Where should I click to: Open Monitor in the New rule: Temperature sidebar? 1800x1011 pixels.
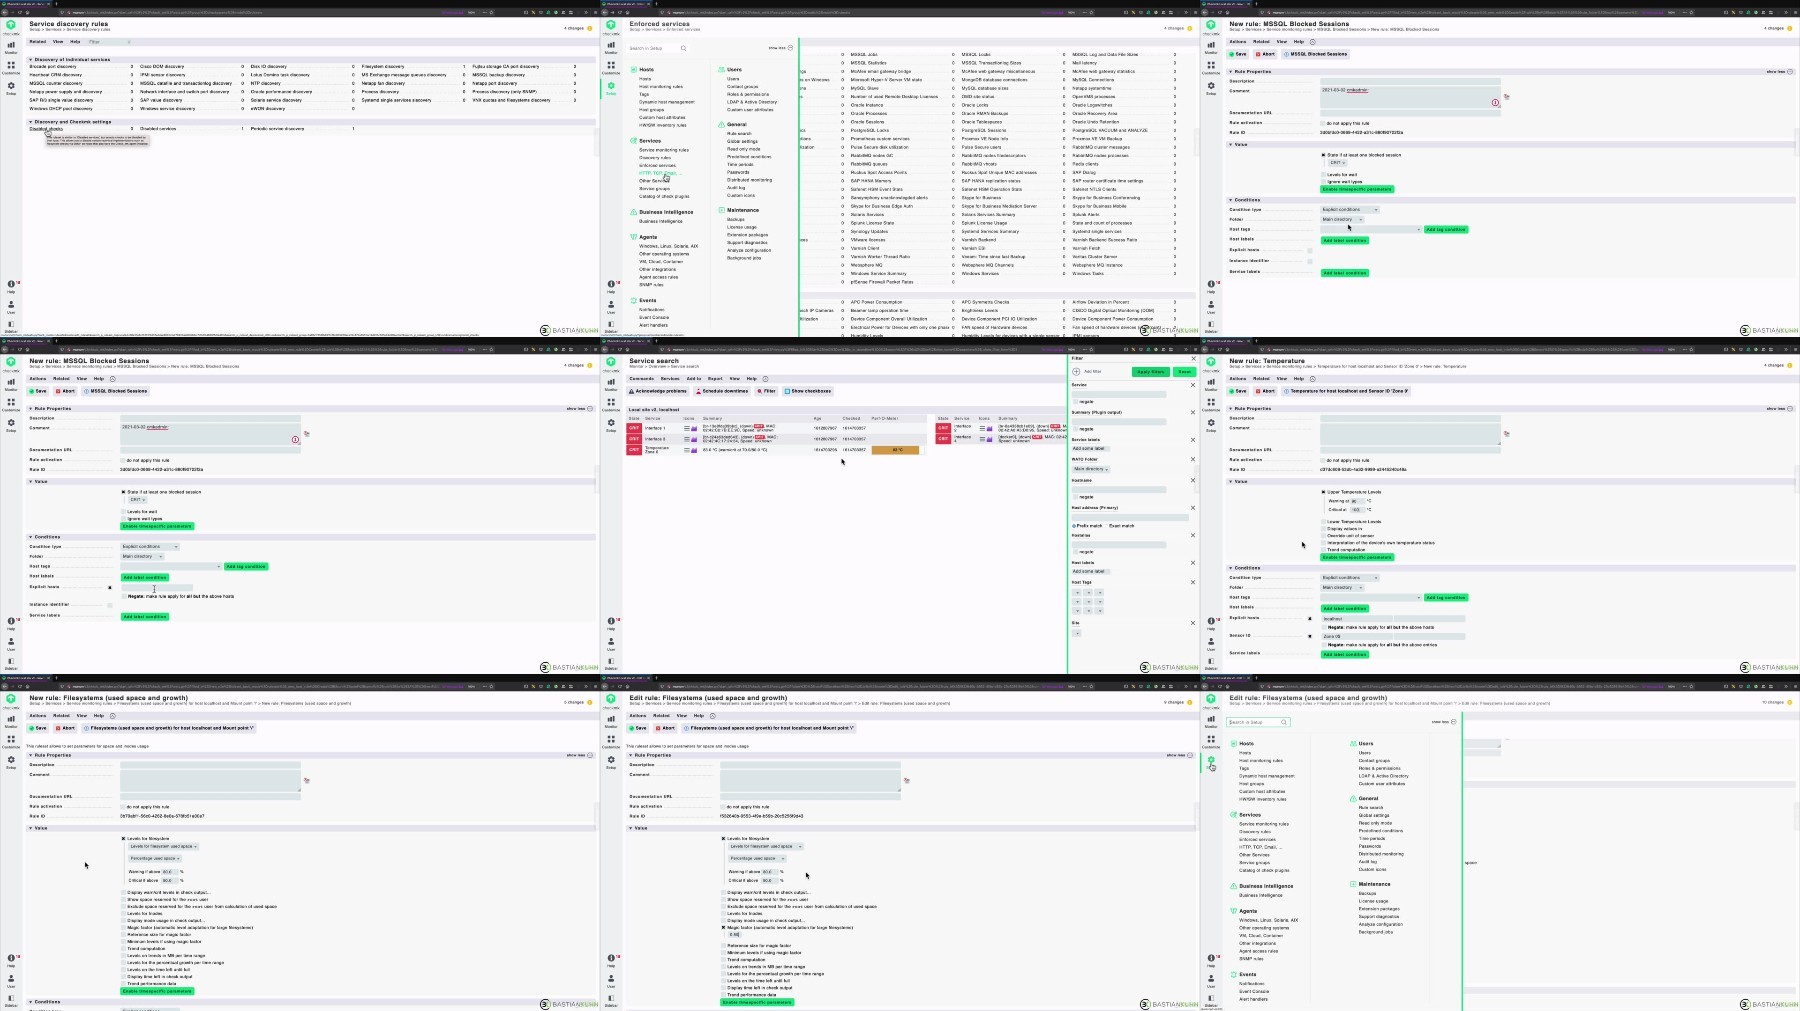[1211, 384]
